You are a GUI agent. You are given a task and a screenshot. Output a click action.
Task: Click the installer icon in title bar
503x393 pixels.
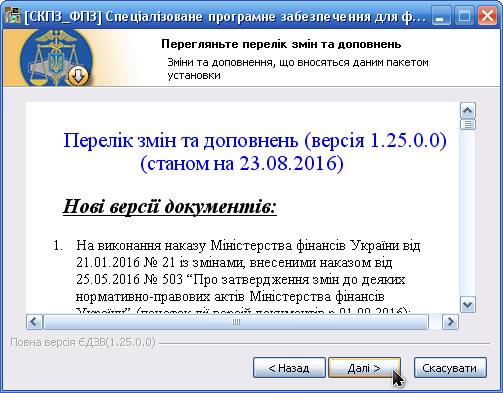(x=13, y=15)
